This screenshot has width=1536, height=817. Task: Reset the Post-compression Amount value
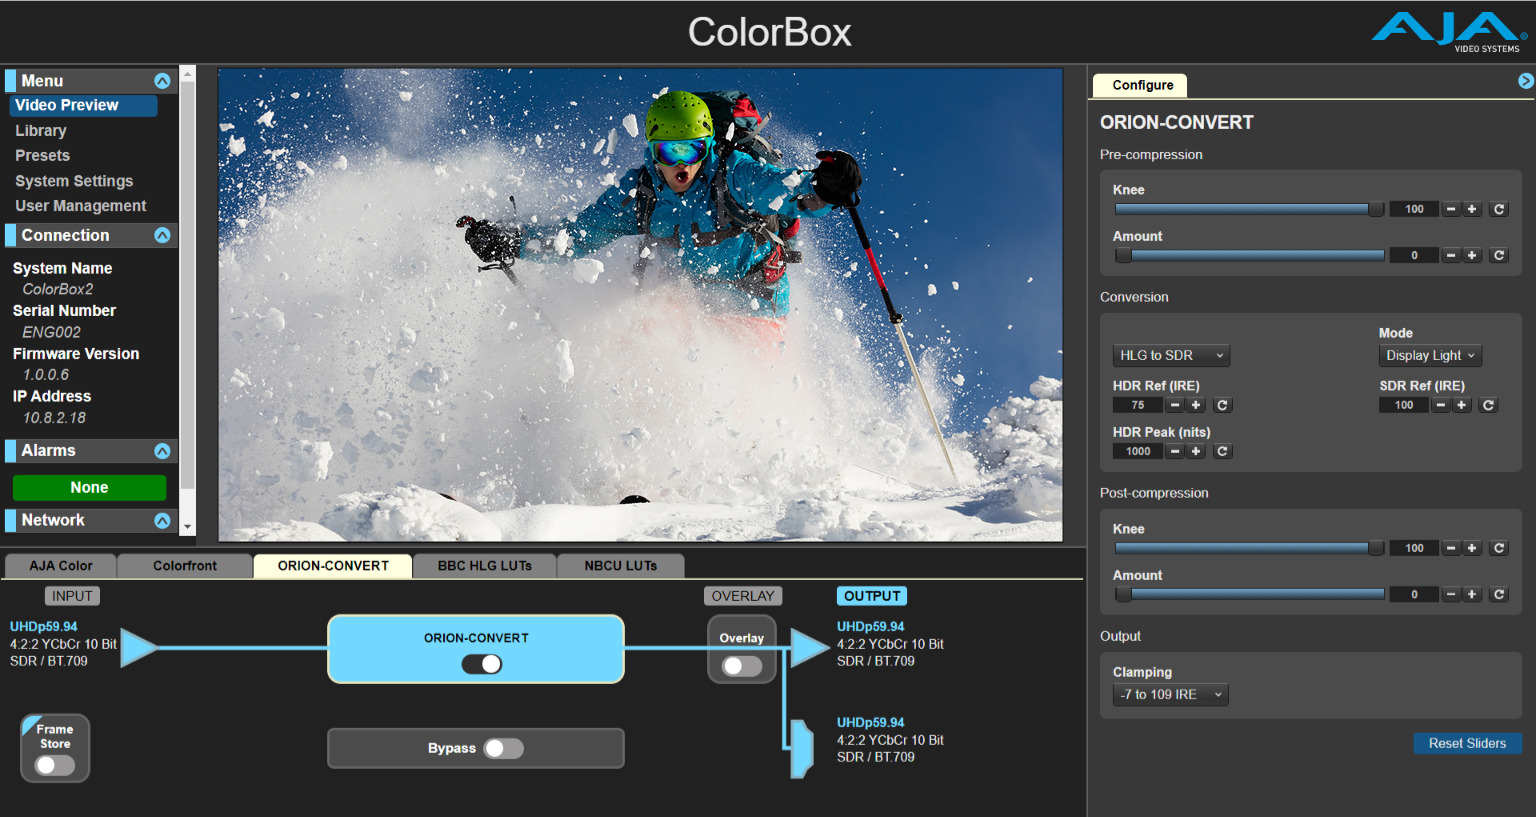pos(1498,594)
